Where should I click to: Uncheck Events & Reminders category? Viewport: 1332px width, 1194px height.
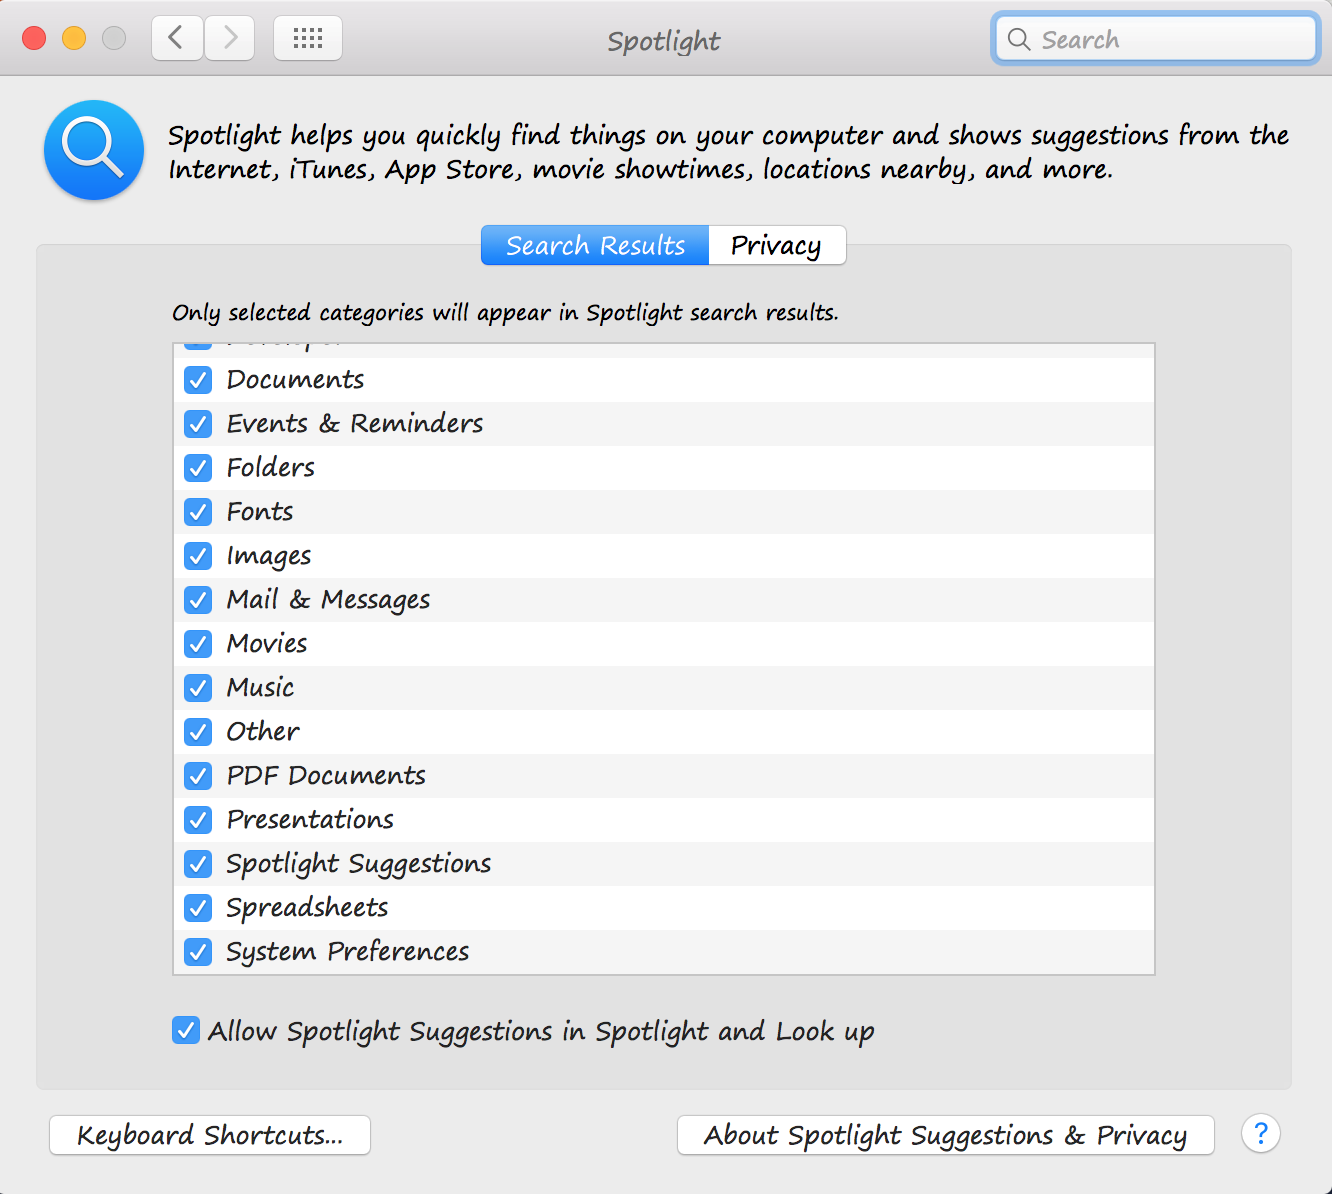[198, 424]
